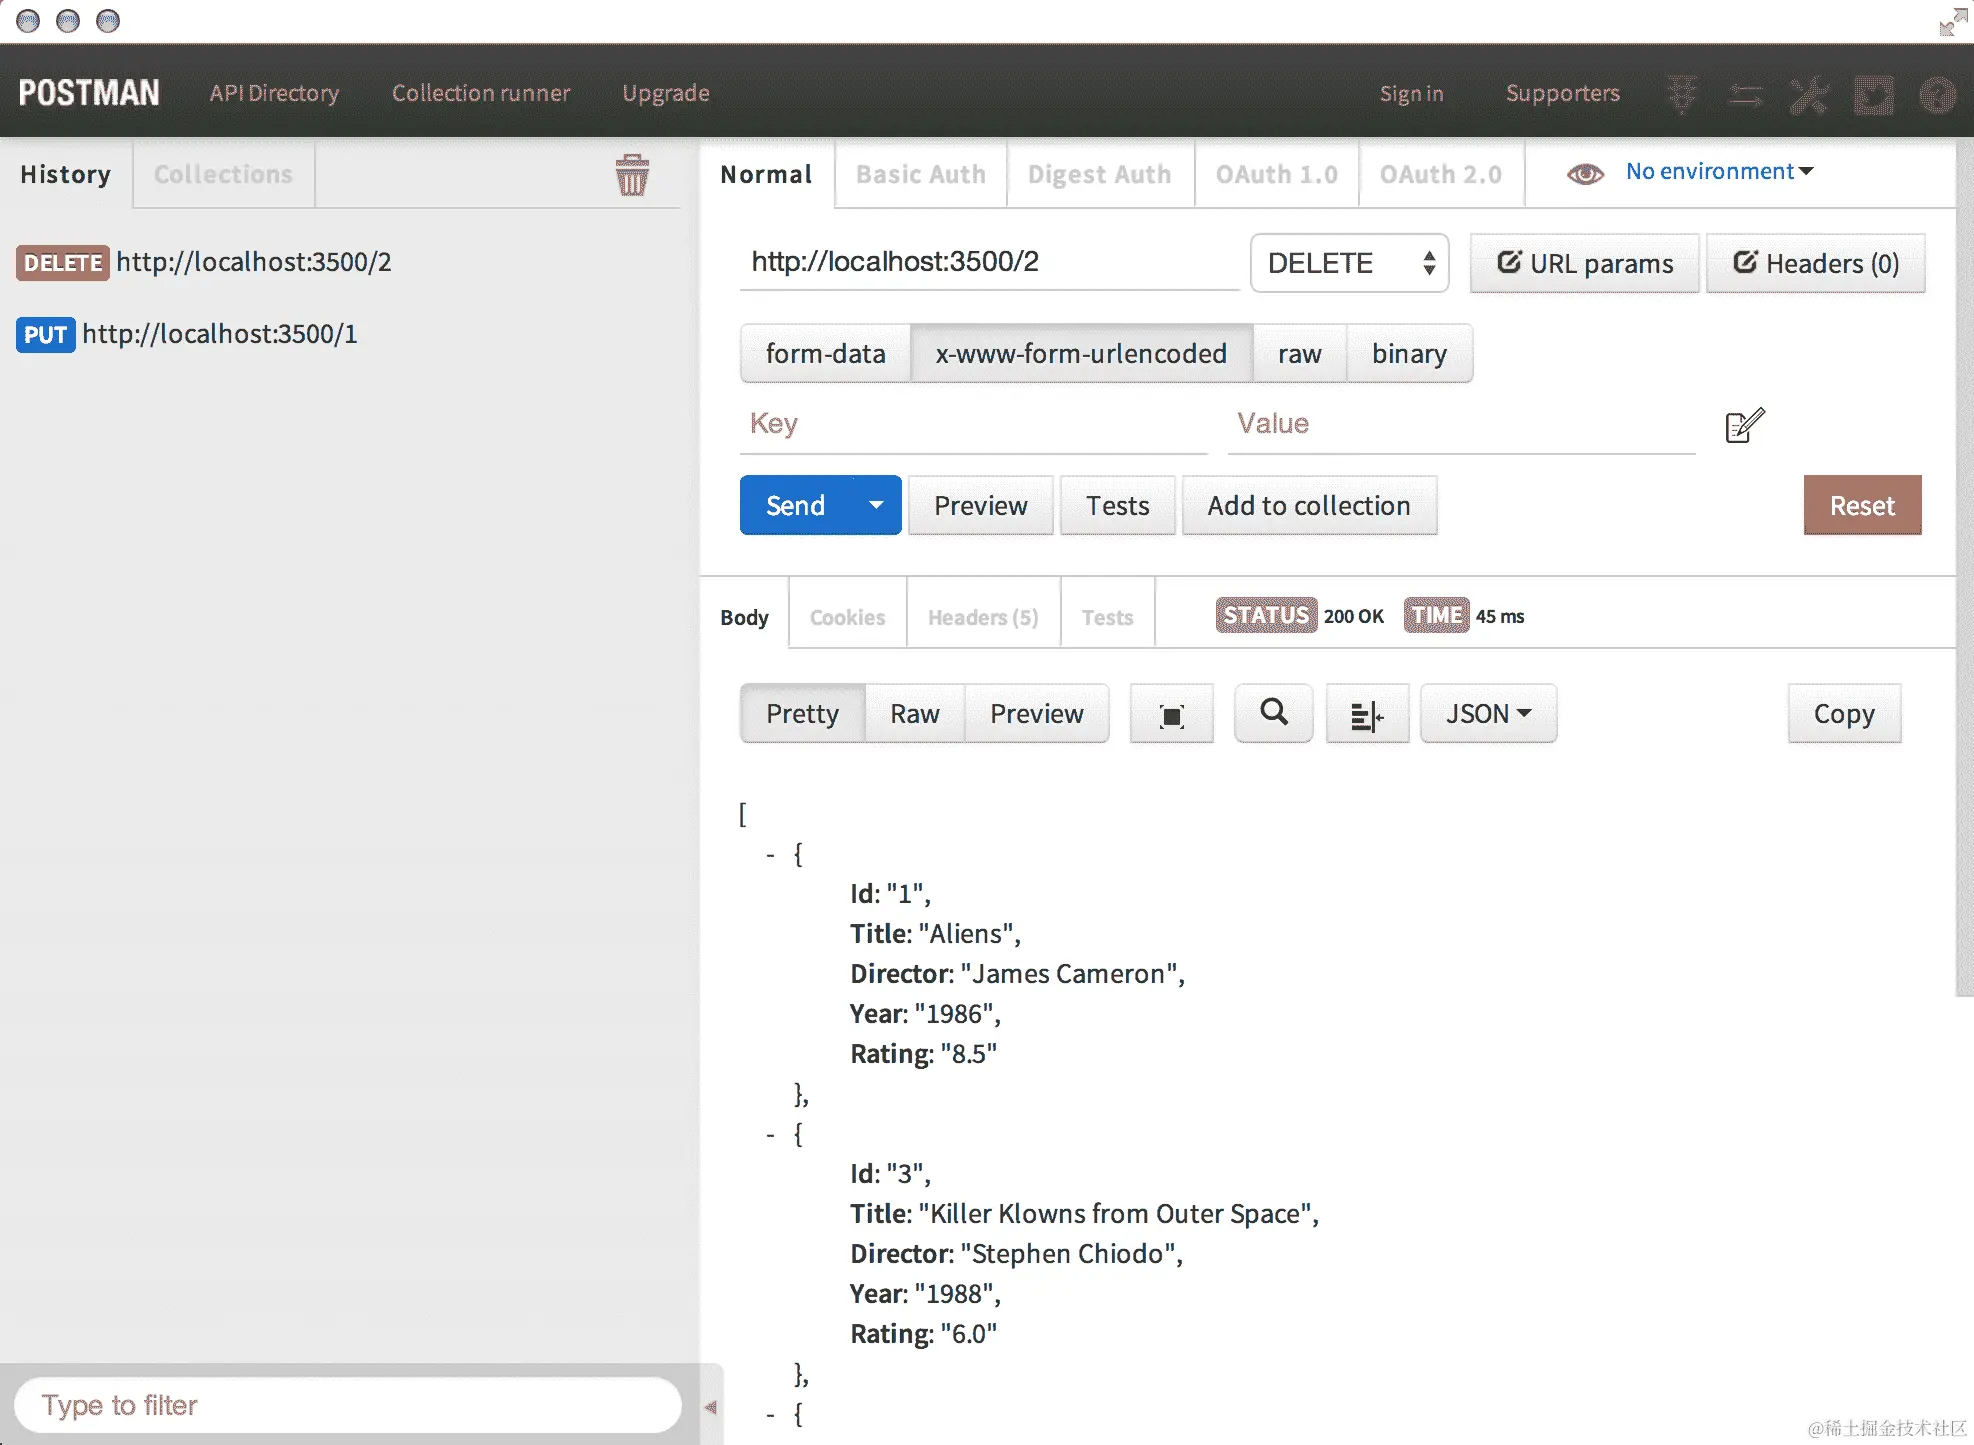This screenshot has width=1974, height=1445.
Task: Toggle Headers (0) editor
Action: pos(1815,264)
